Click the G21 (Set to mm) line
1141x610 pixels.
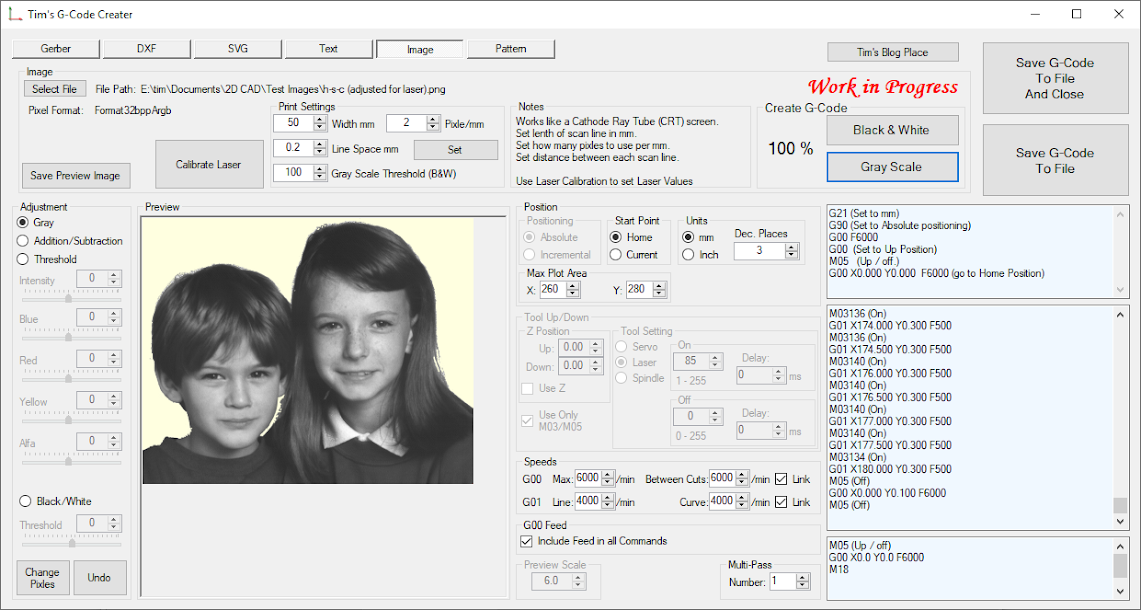(864, 214)
